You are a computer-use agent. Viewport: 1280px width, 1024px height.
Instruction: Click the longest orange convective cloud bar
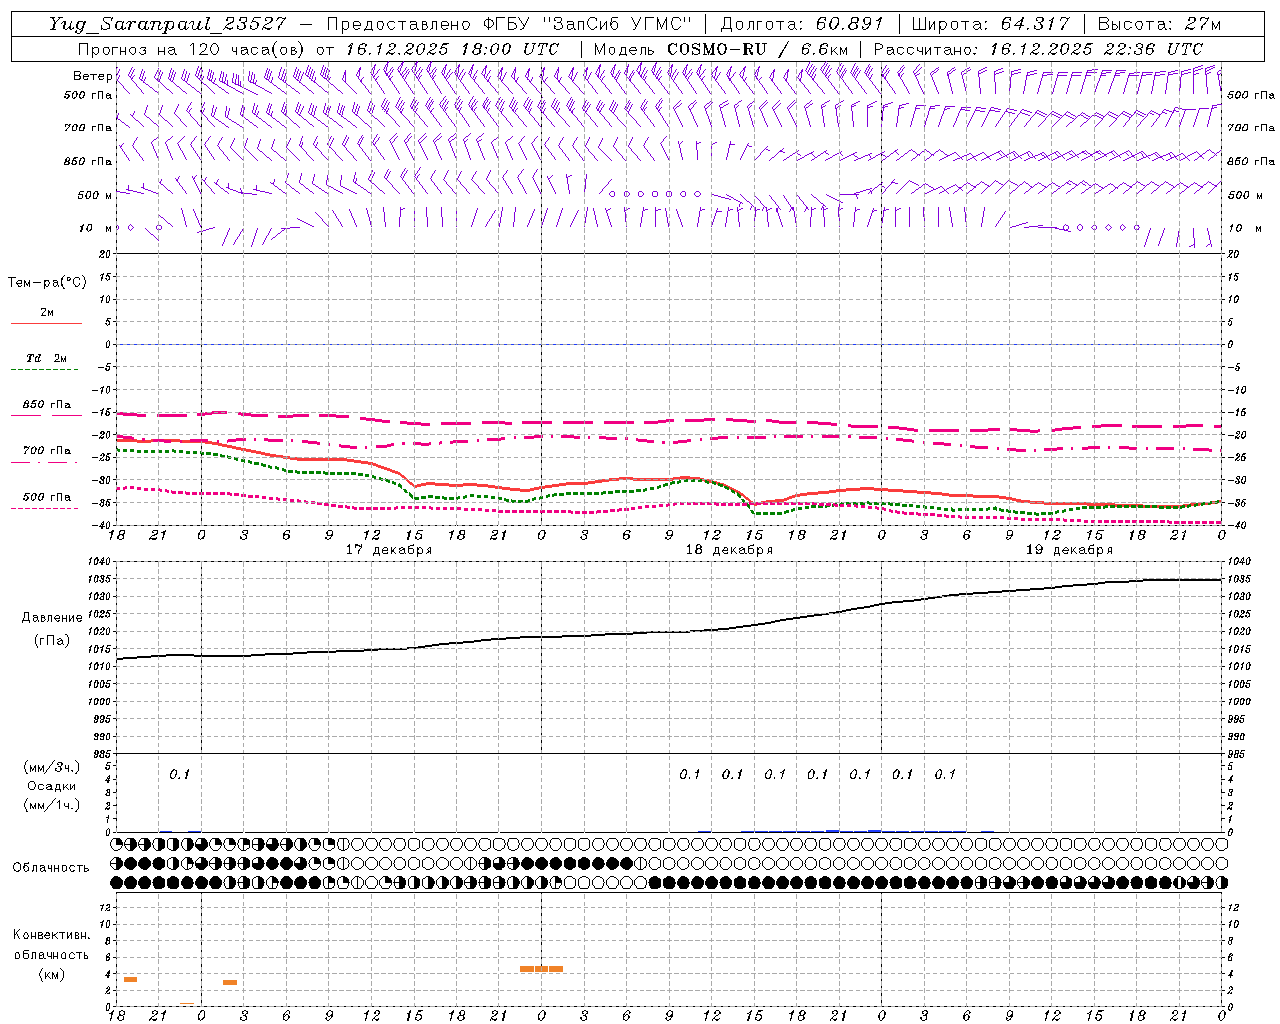click(x=541, y=969)
